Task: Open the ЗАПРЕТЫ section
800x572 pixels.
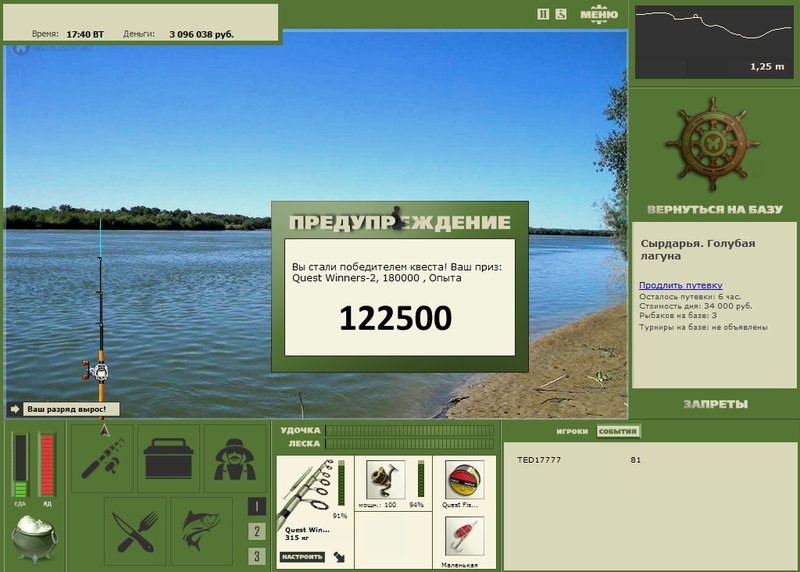Action: 715,404
